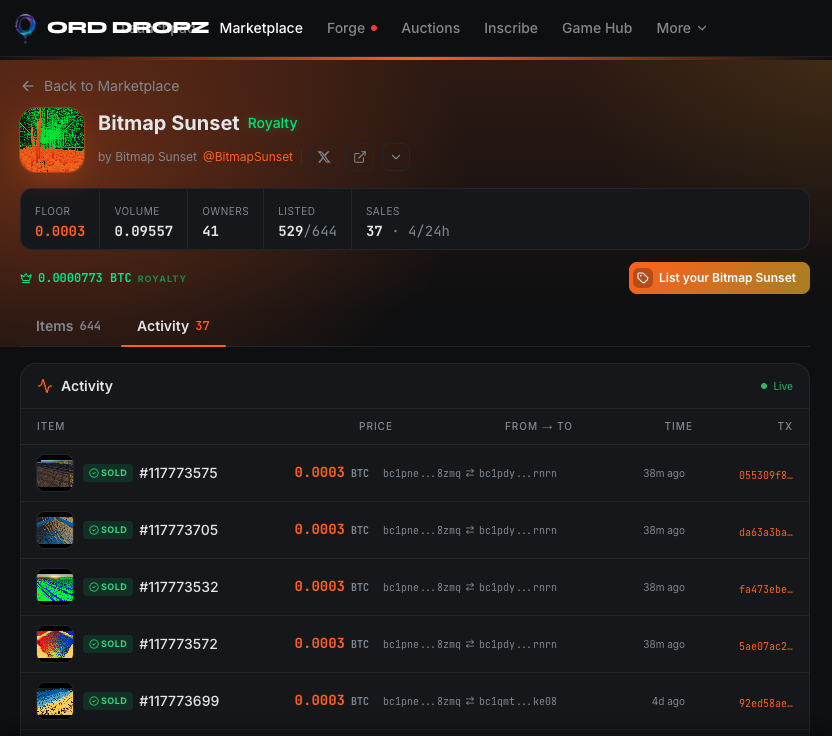The width and height of the screenshot is (832, 736).
Task: Click SOLD badge on row #117773699
Action: (x=108, y=701)
